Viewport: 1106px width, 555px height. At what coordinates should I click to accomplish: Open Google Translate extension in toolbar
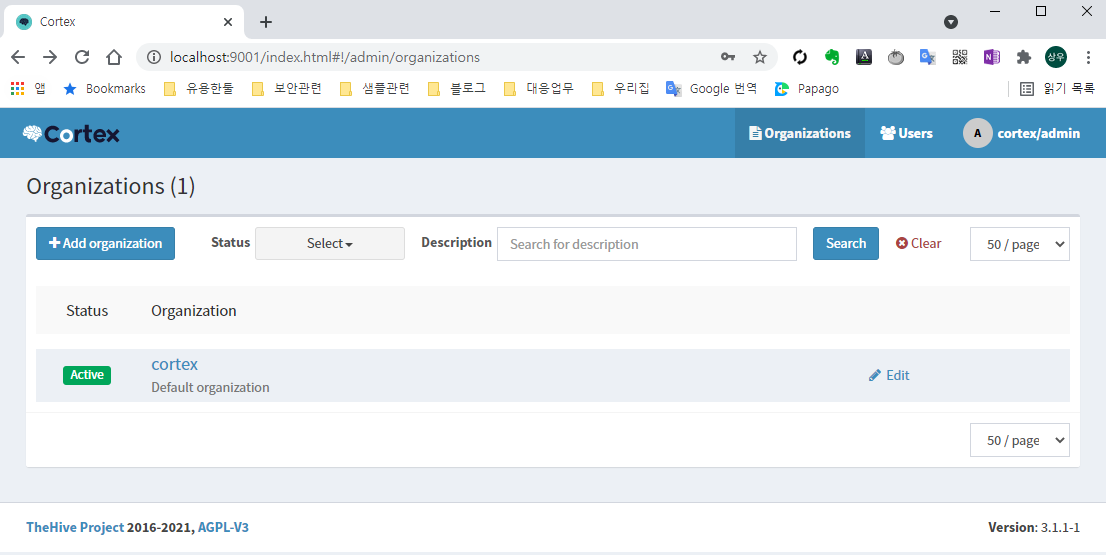click(x=928, y=57)
